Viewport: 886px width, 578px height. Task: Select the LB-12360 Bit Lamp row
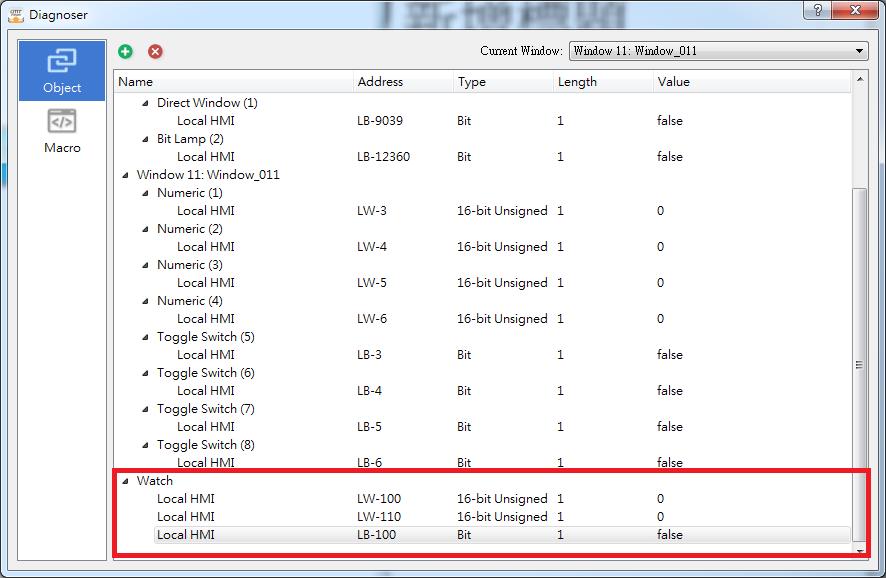click(383, 157)
